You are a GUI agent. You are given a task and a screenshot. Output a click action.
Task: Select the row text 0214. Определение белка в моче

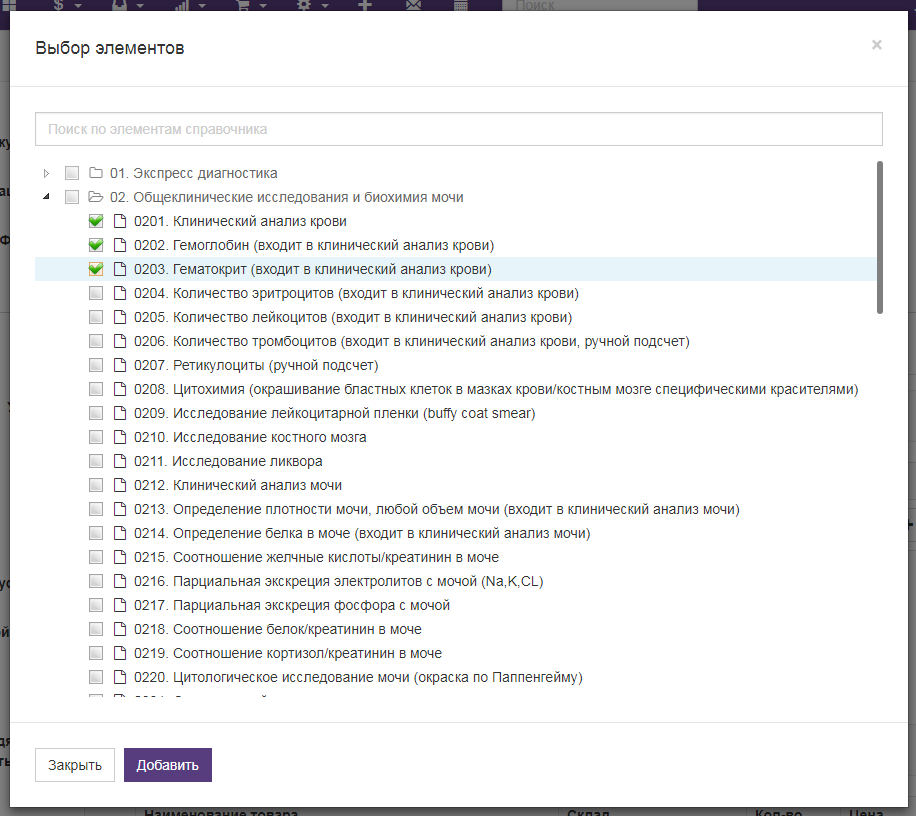362,533
